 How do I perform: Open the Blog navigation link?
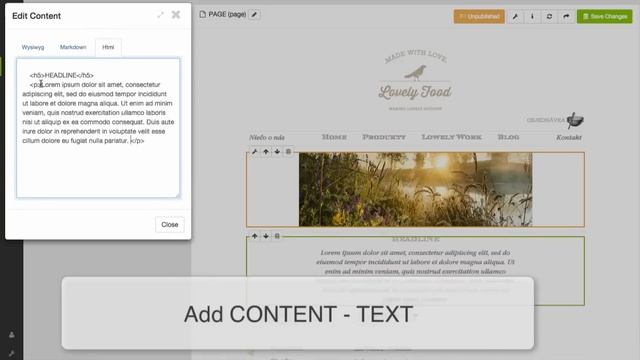tap(509, 137)
